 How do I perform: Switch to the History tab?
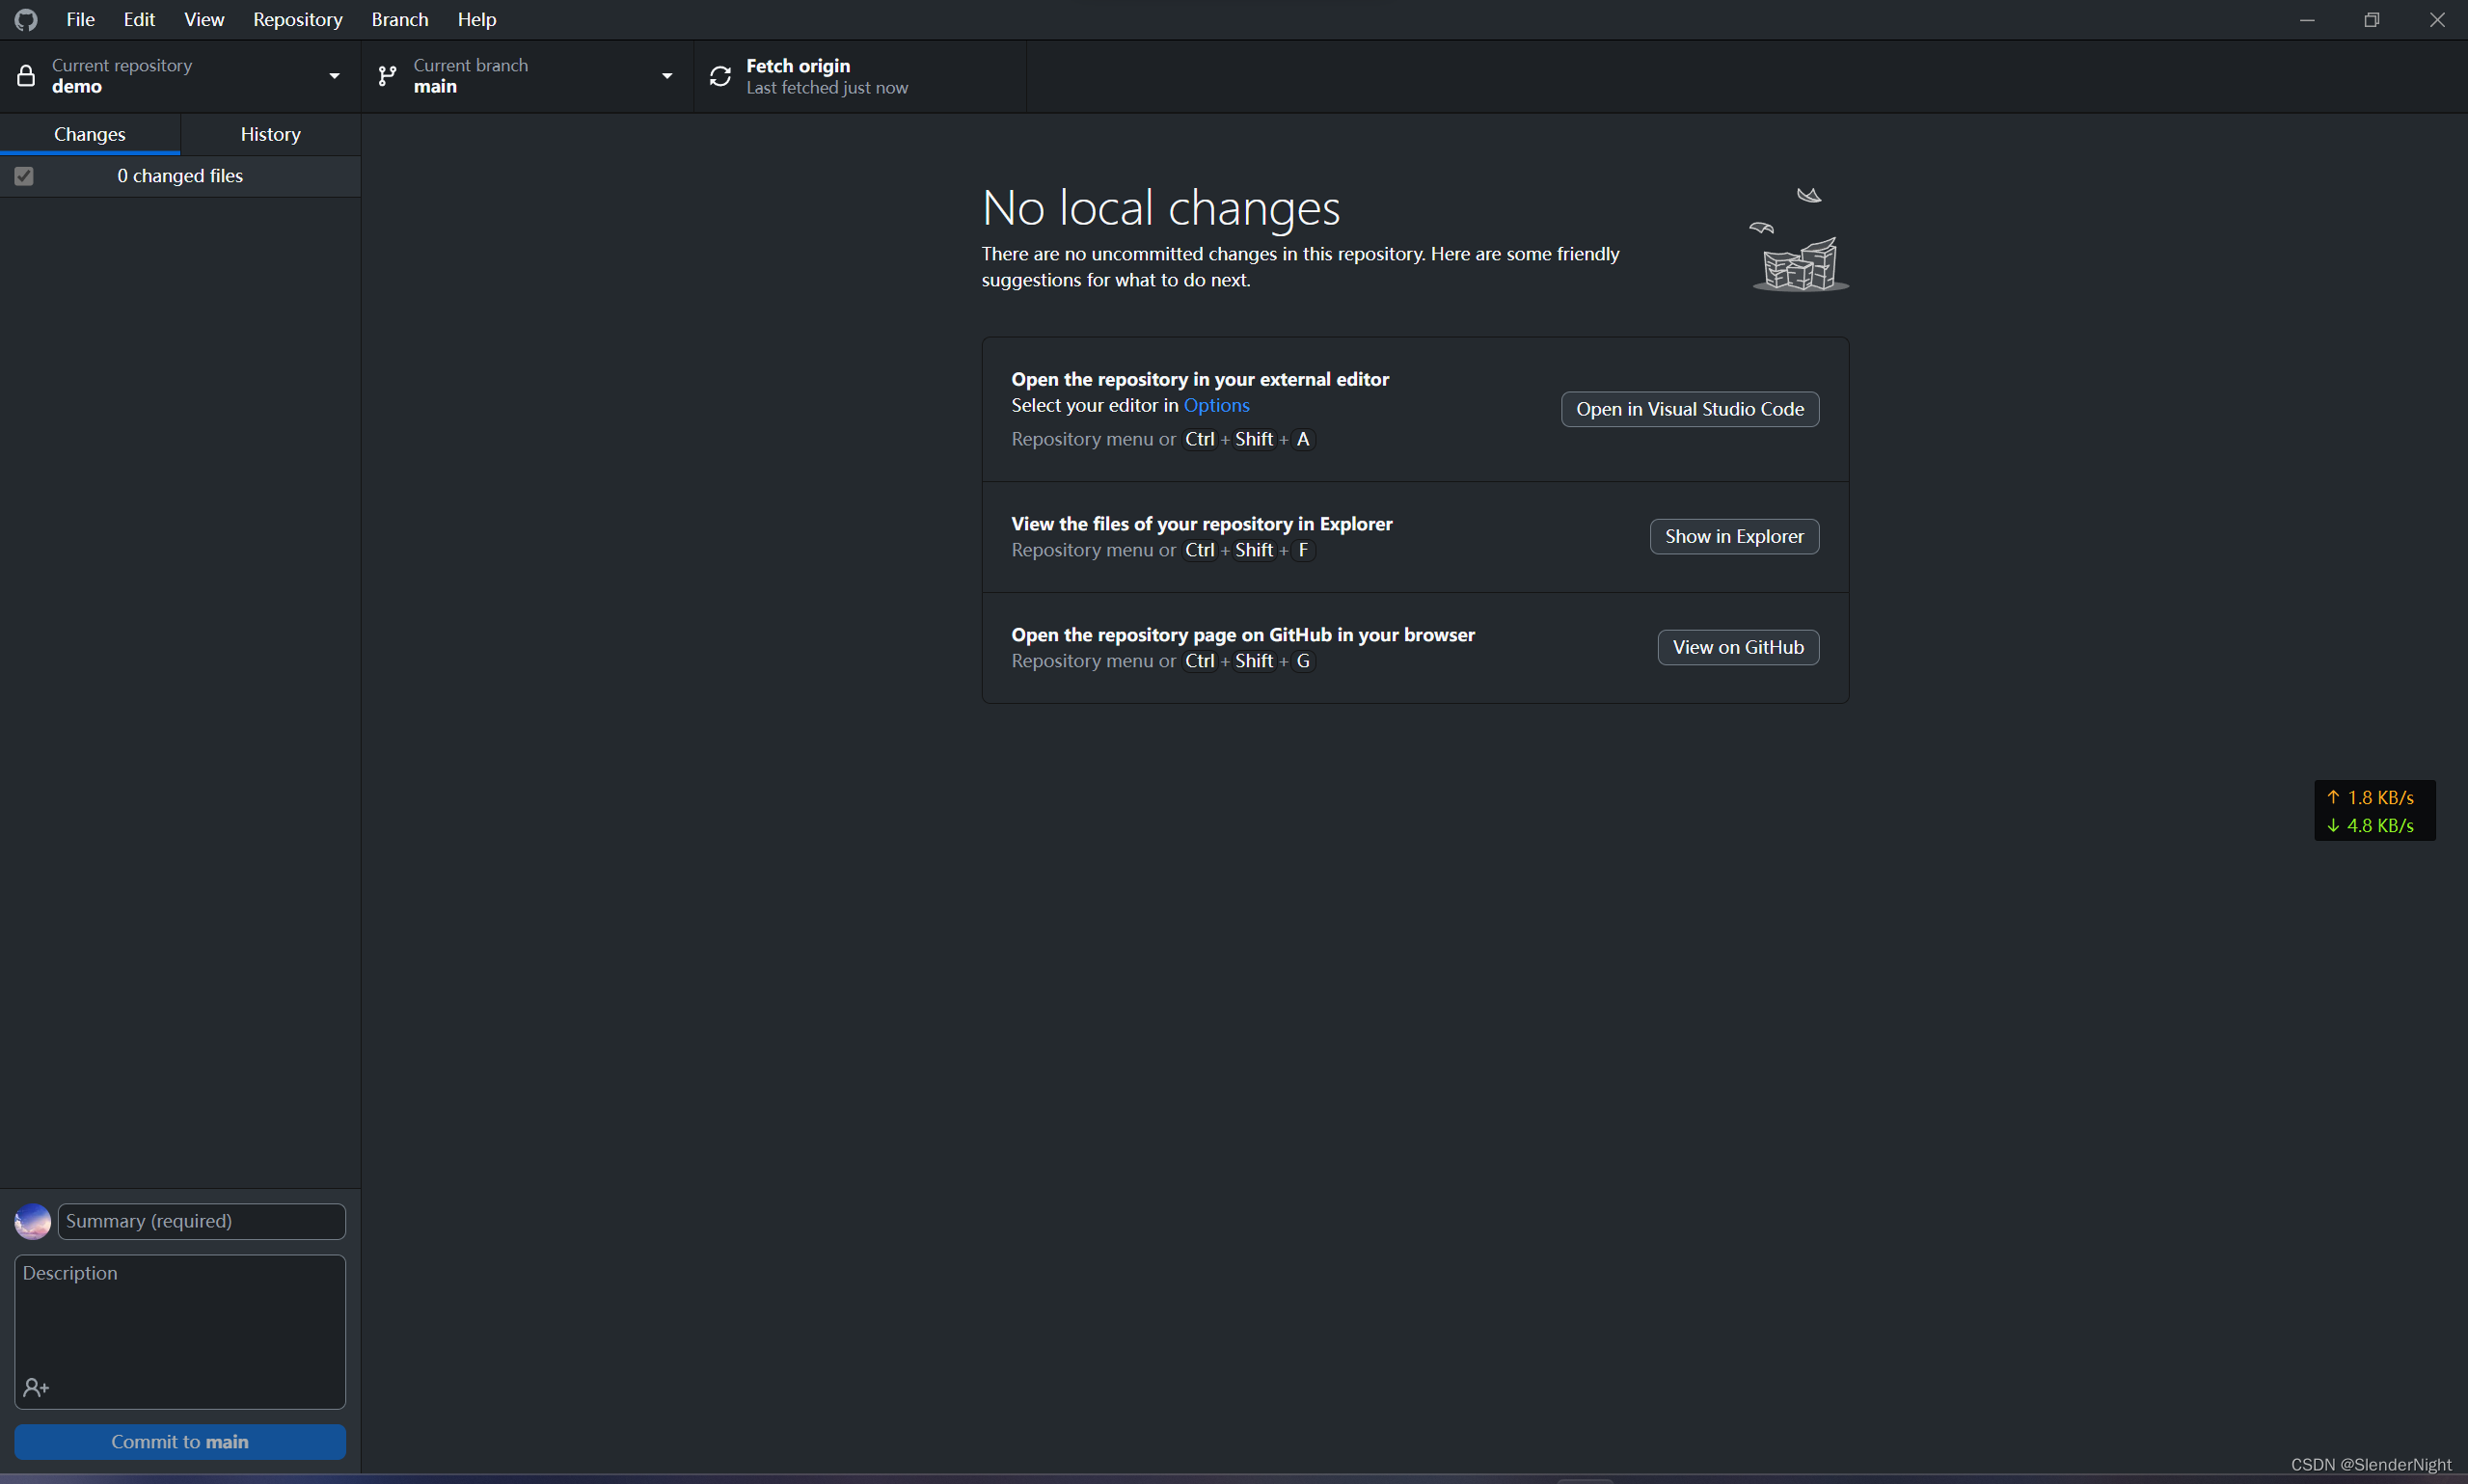coord(270,134)
